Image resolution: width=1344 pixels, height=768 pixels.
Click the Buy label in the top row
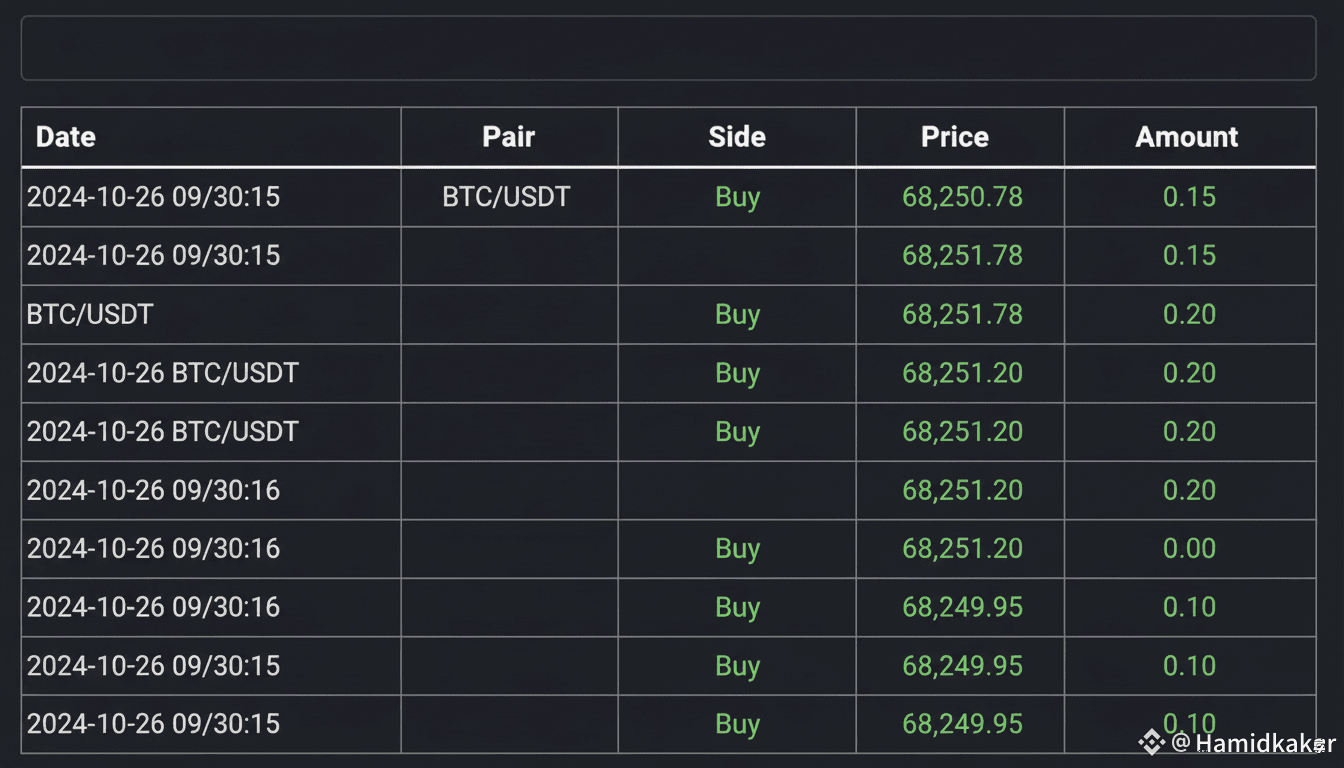738,197
